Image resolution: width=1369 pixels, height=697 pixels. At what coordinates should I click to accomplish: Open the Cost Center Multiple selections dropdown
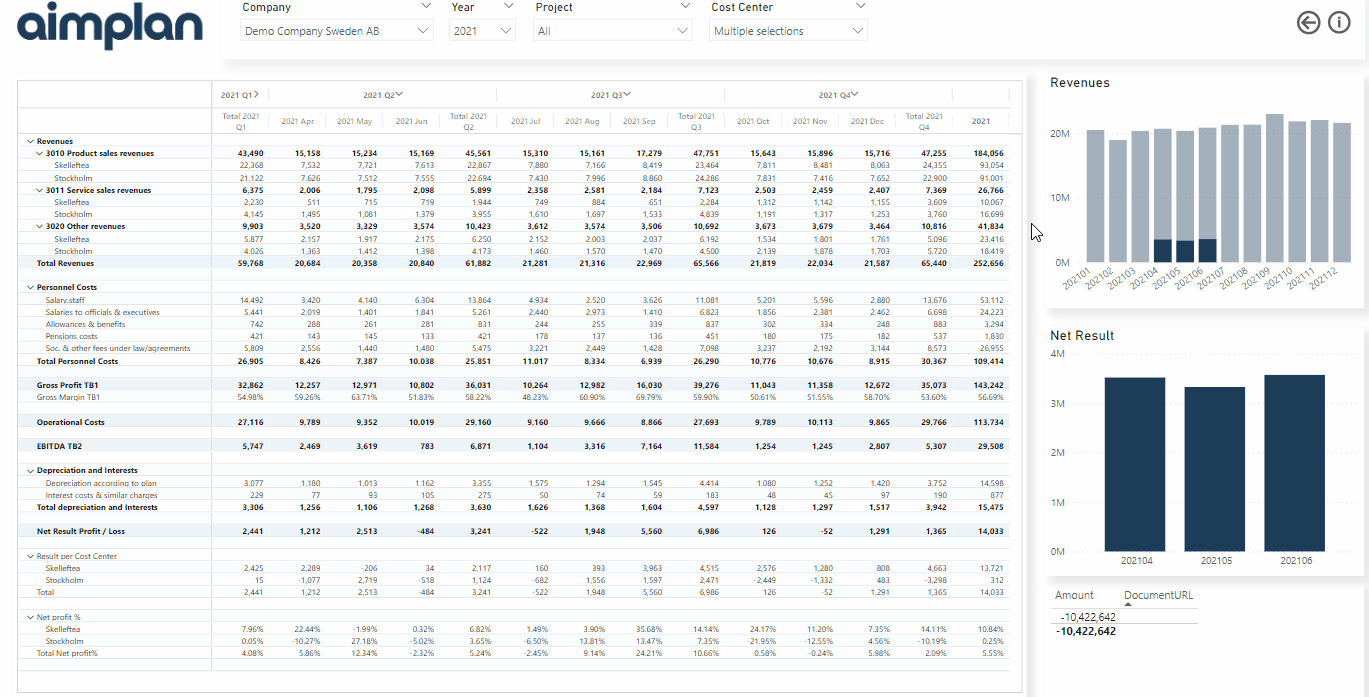click(x=788, y=31)
